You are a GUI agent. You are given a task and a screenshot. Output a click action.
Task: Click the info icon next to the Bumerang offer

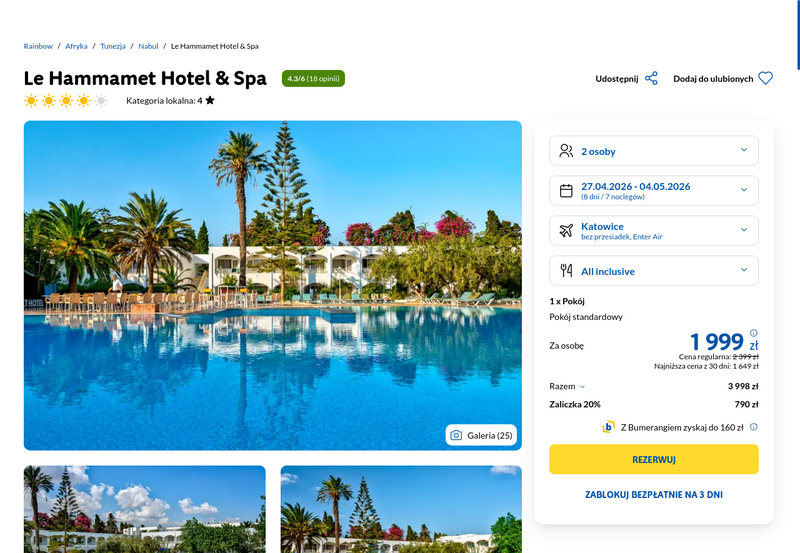click(754, 427)
